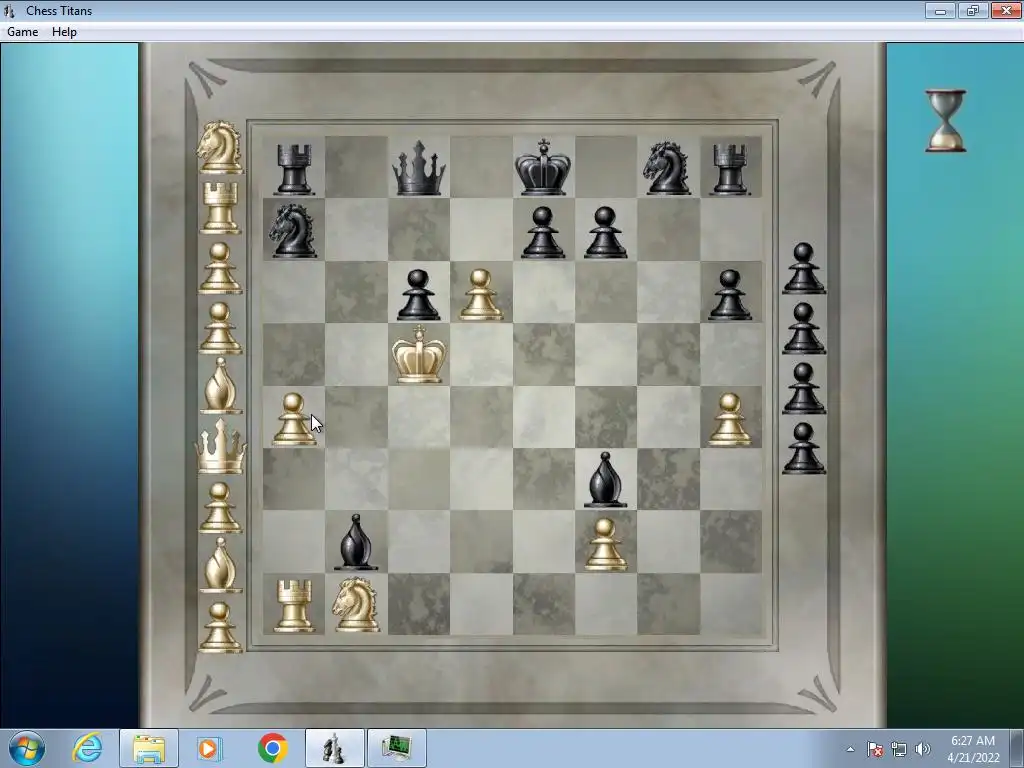
Task: Select the black rook on a8
Action: [x=293, y=170]
